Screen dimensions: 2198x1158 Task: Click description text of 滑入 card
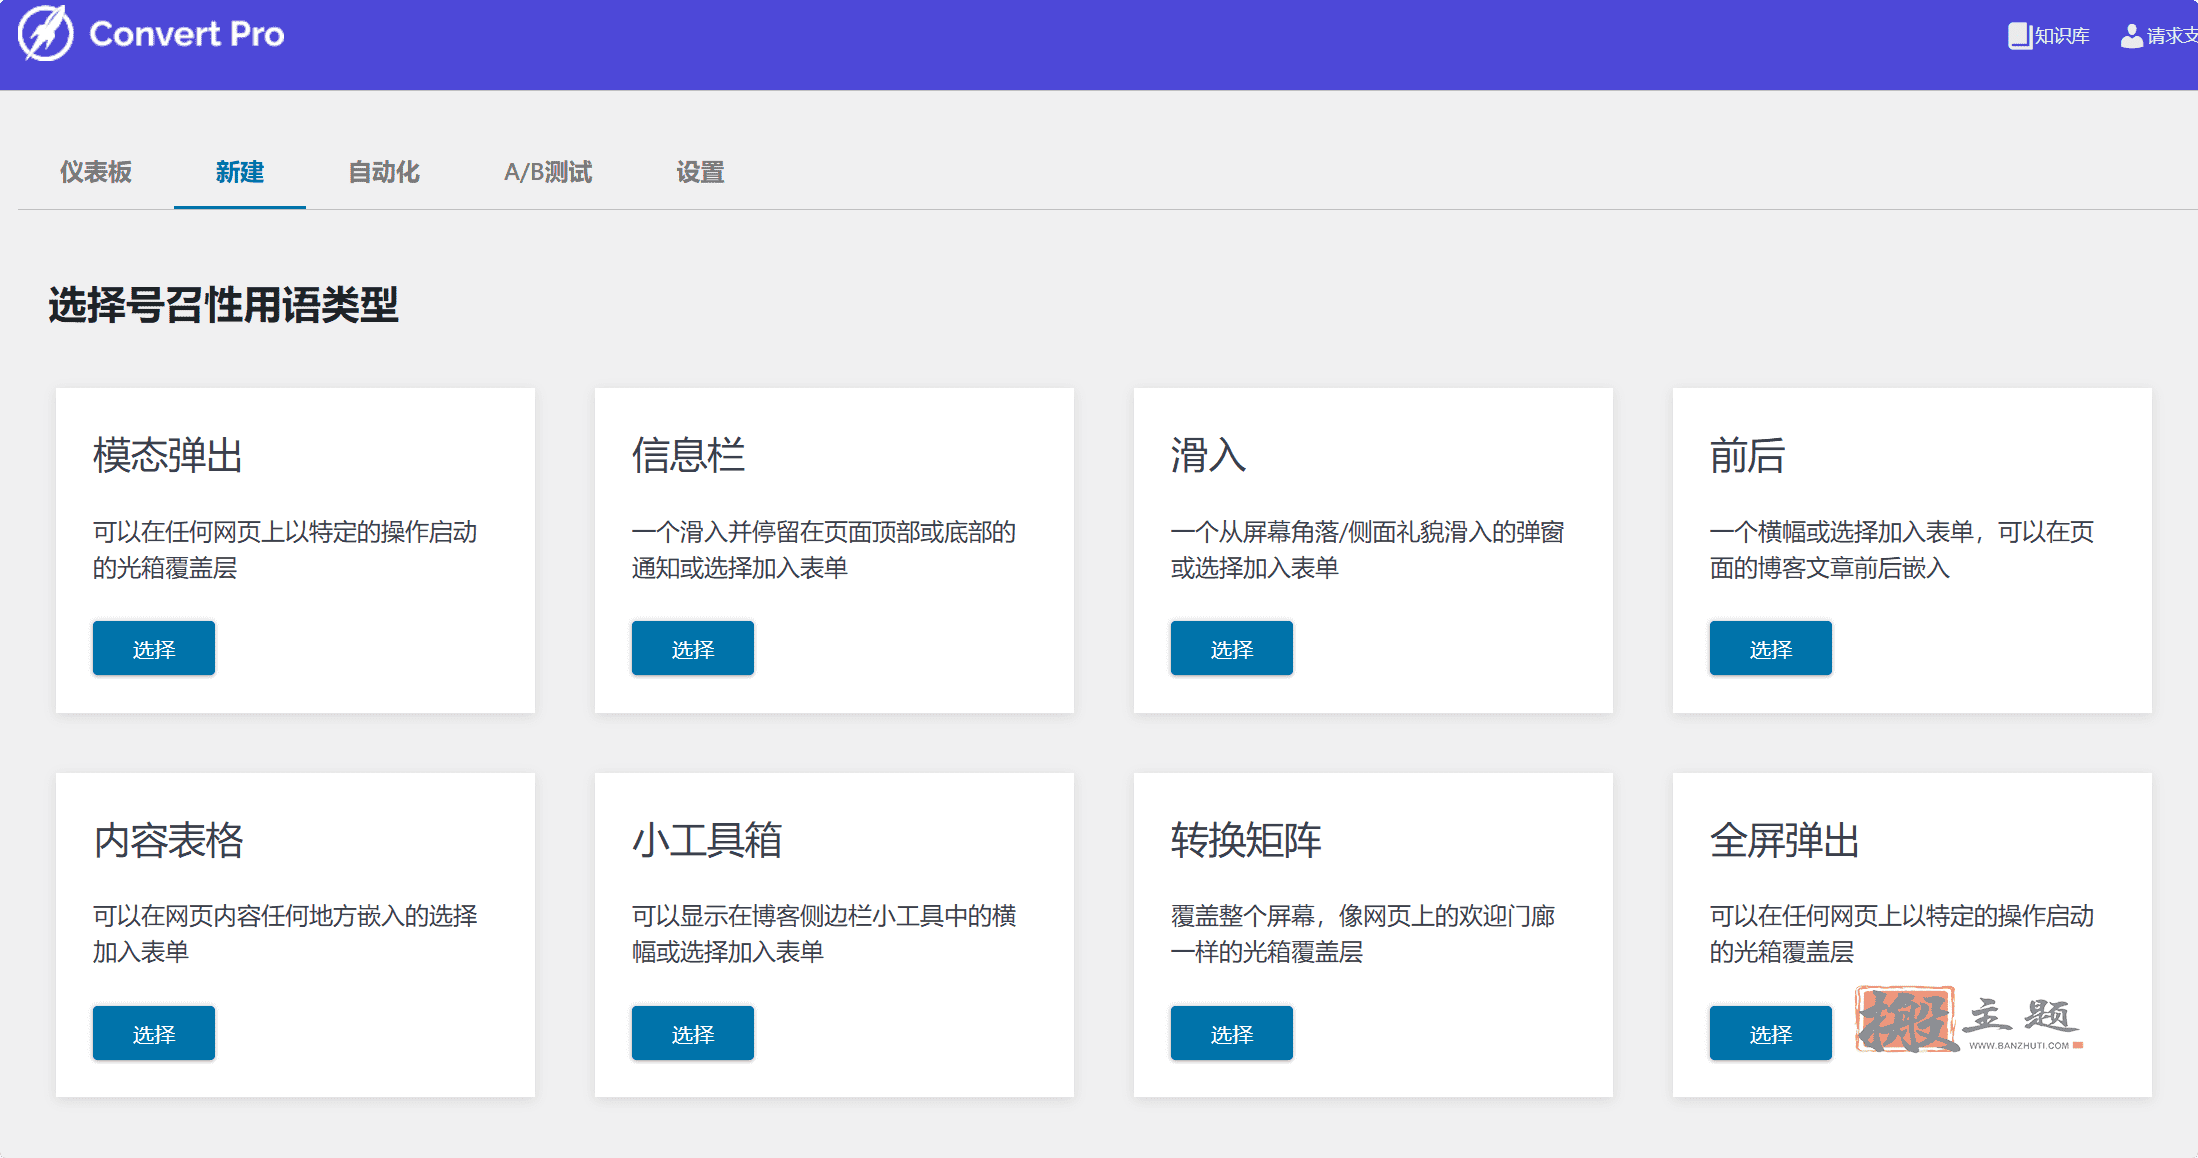pos(1367,550)
